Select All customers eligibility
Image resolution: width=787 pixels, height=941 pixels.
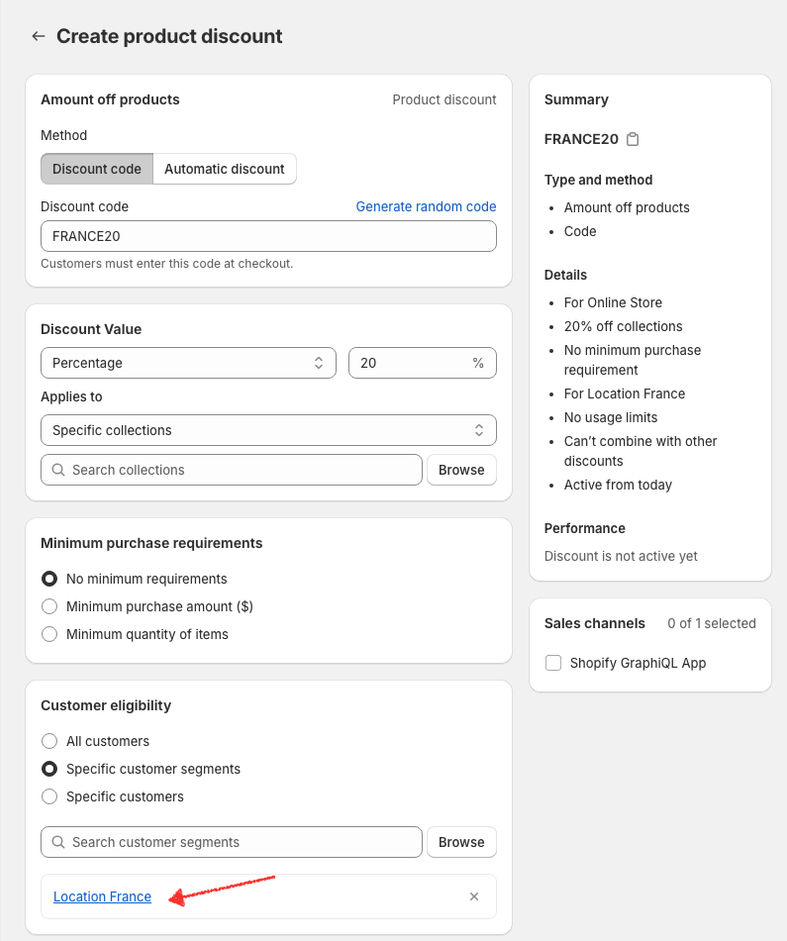[49, 741]
